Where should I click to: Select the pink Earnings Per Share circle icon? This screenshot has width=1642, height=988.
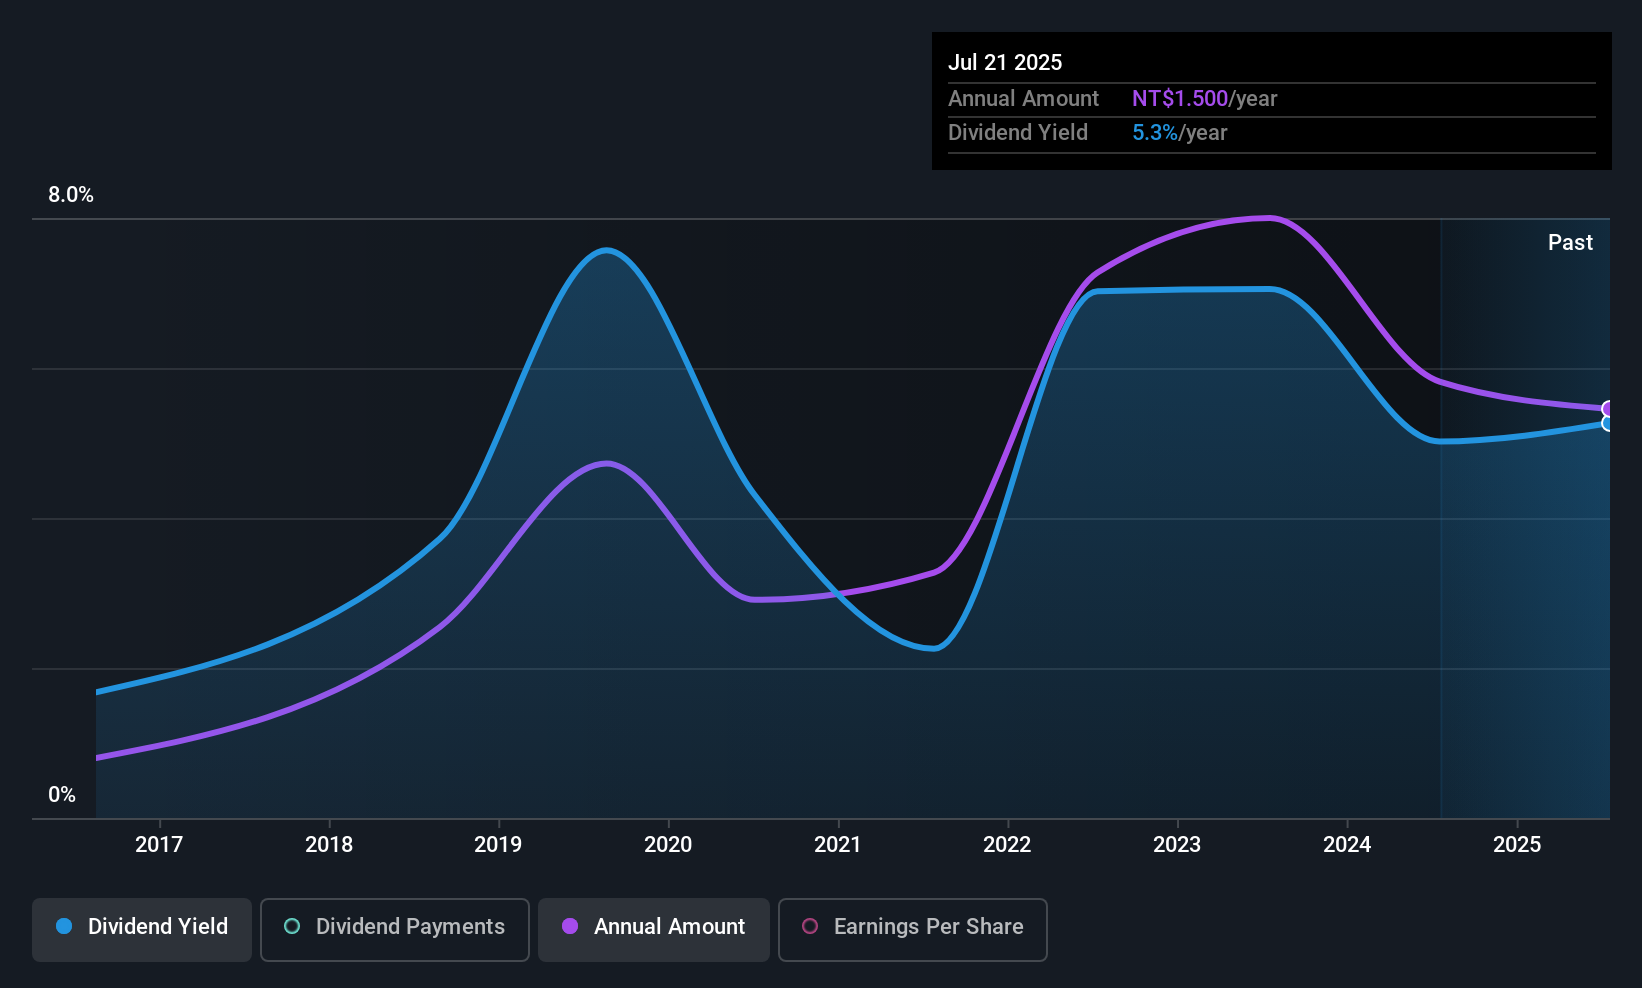(810, 927)
